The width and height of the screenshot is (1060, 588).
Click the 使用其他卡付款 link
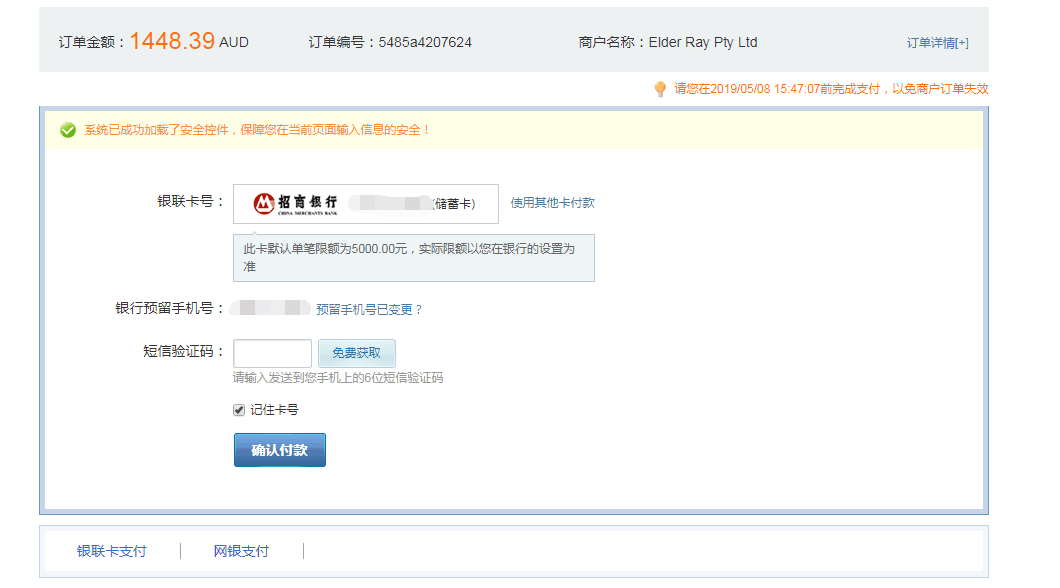point(552,203)
